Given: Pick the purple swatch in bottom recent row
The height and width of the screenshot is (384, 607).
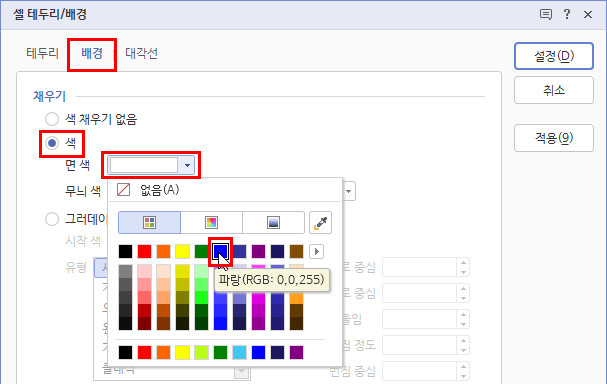Looking at the screenshot, I should 297,353.
